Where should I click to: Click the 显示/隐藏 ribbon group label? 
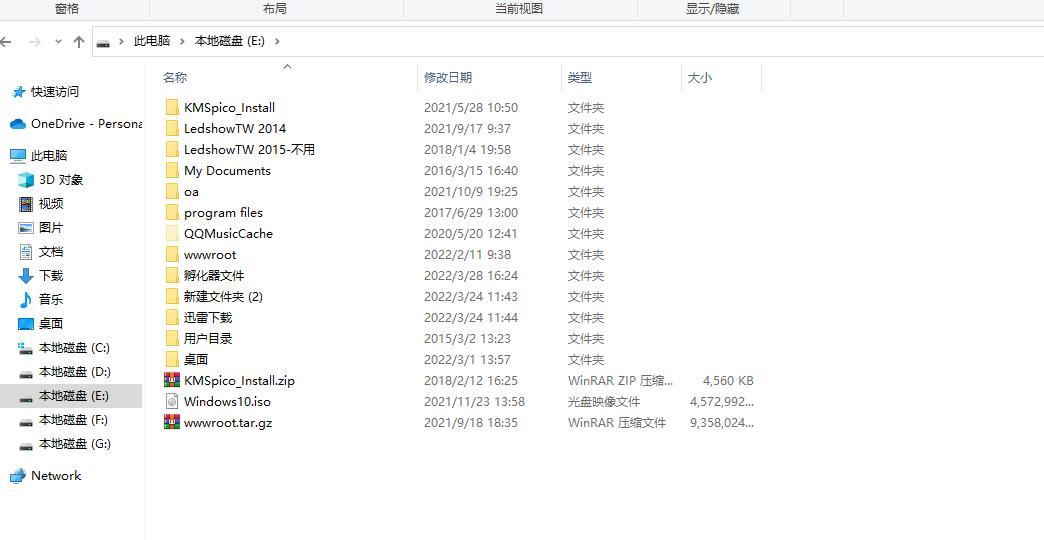[x=712, y=9]
